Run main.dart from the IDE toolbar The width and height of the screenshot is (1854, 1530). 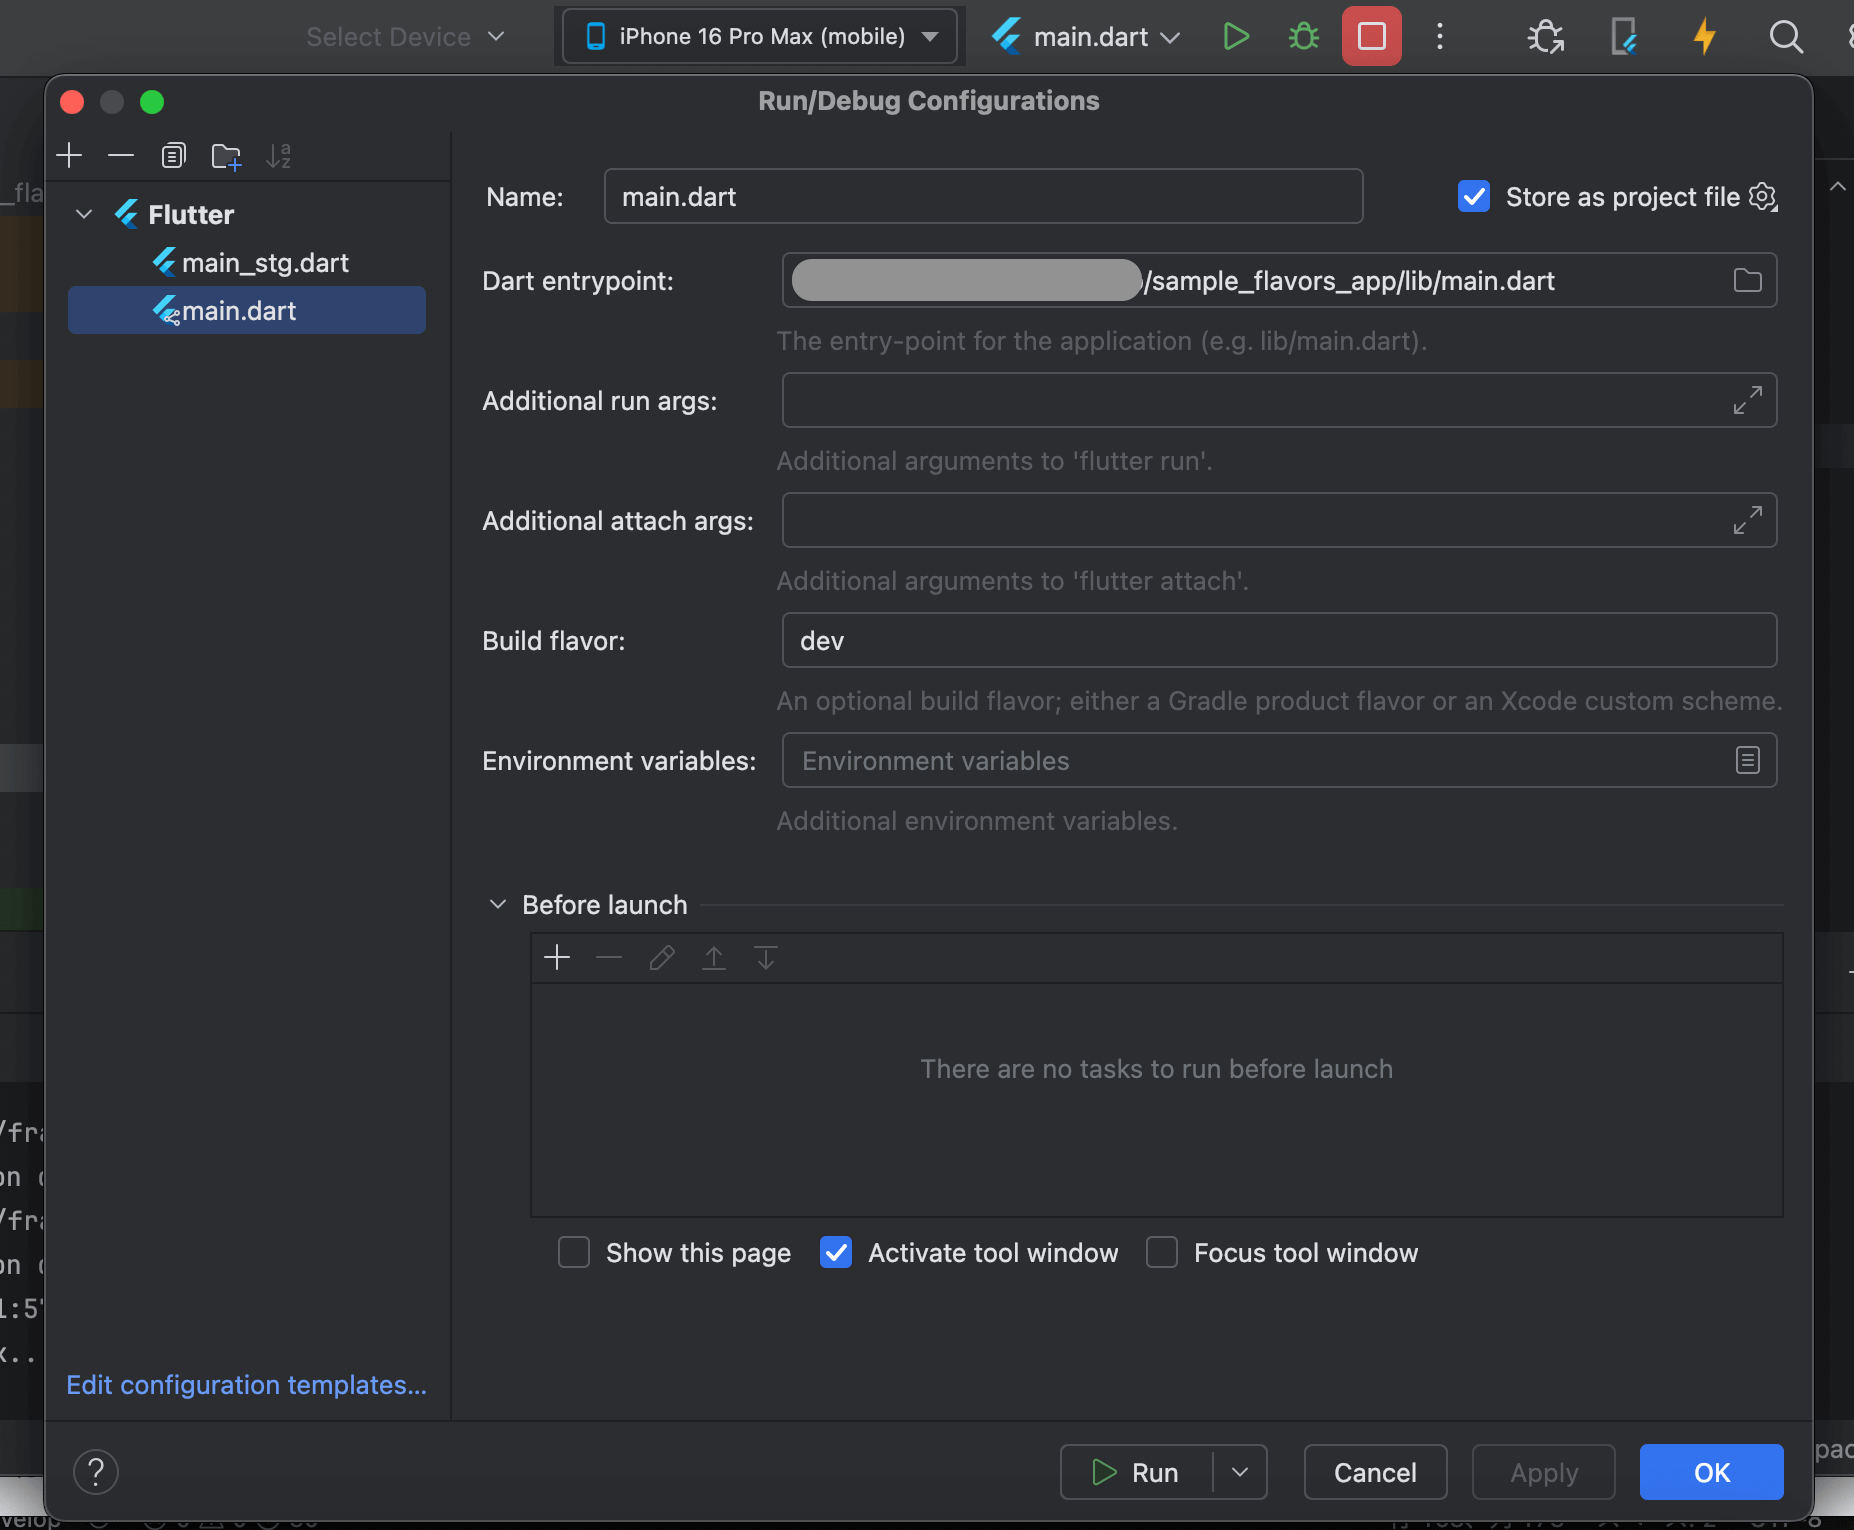[1236, 37]
